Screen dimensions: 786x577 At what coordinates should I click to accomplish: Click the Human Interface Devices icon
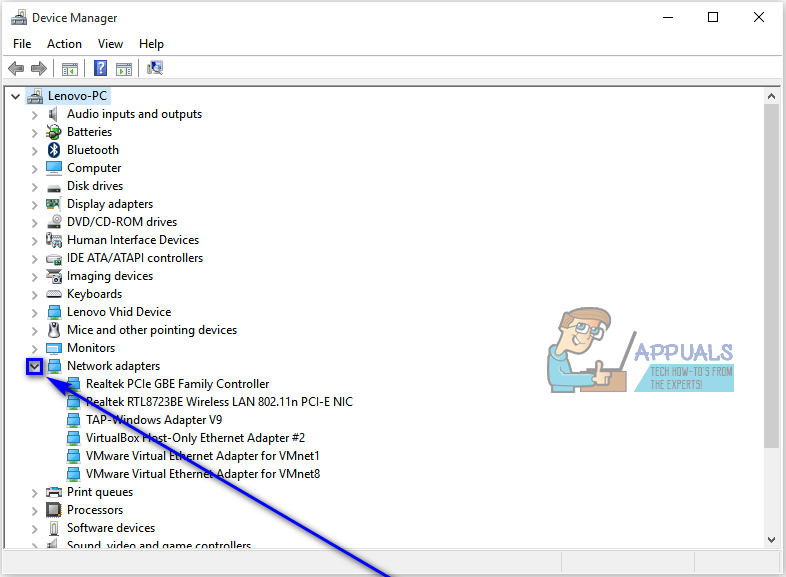pos(54,240)
